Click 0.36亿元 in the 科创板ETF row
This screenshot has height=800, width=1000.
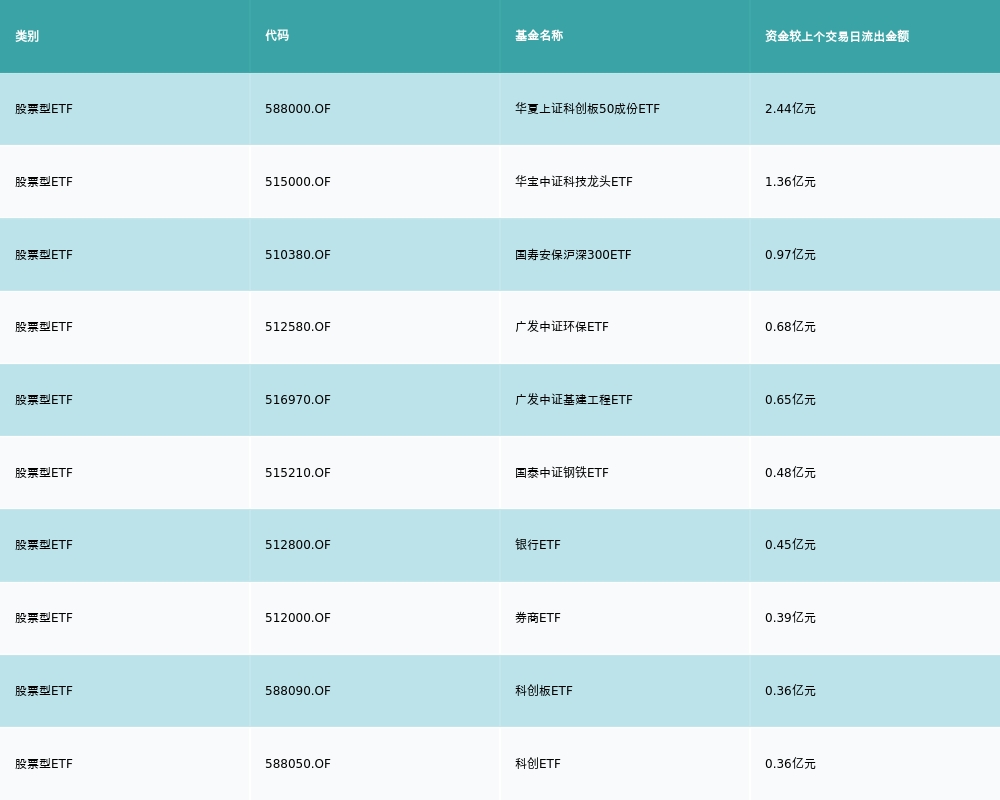[790, 692]
